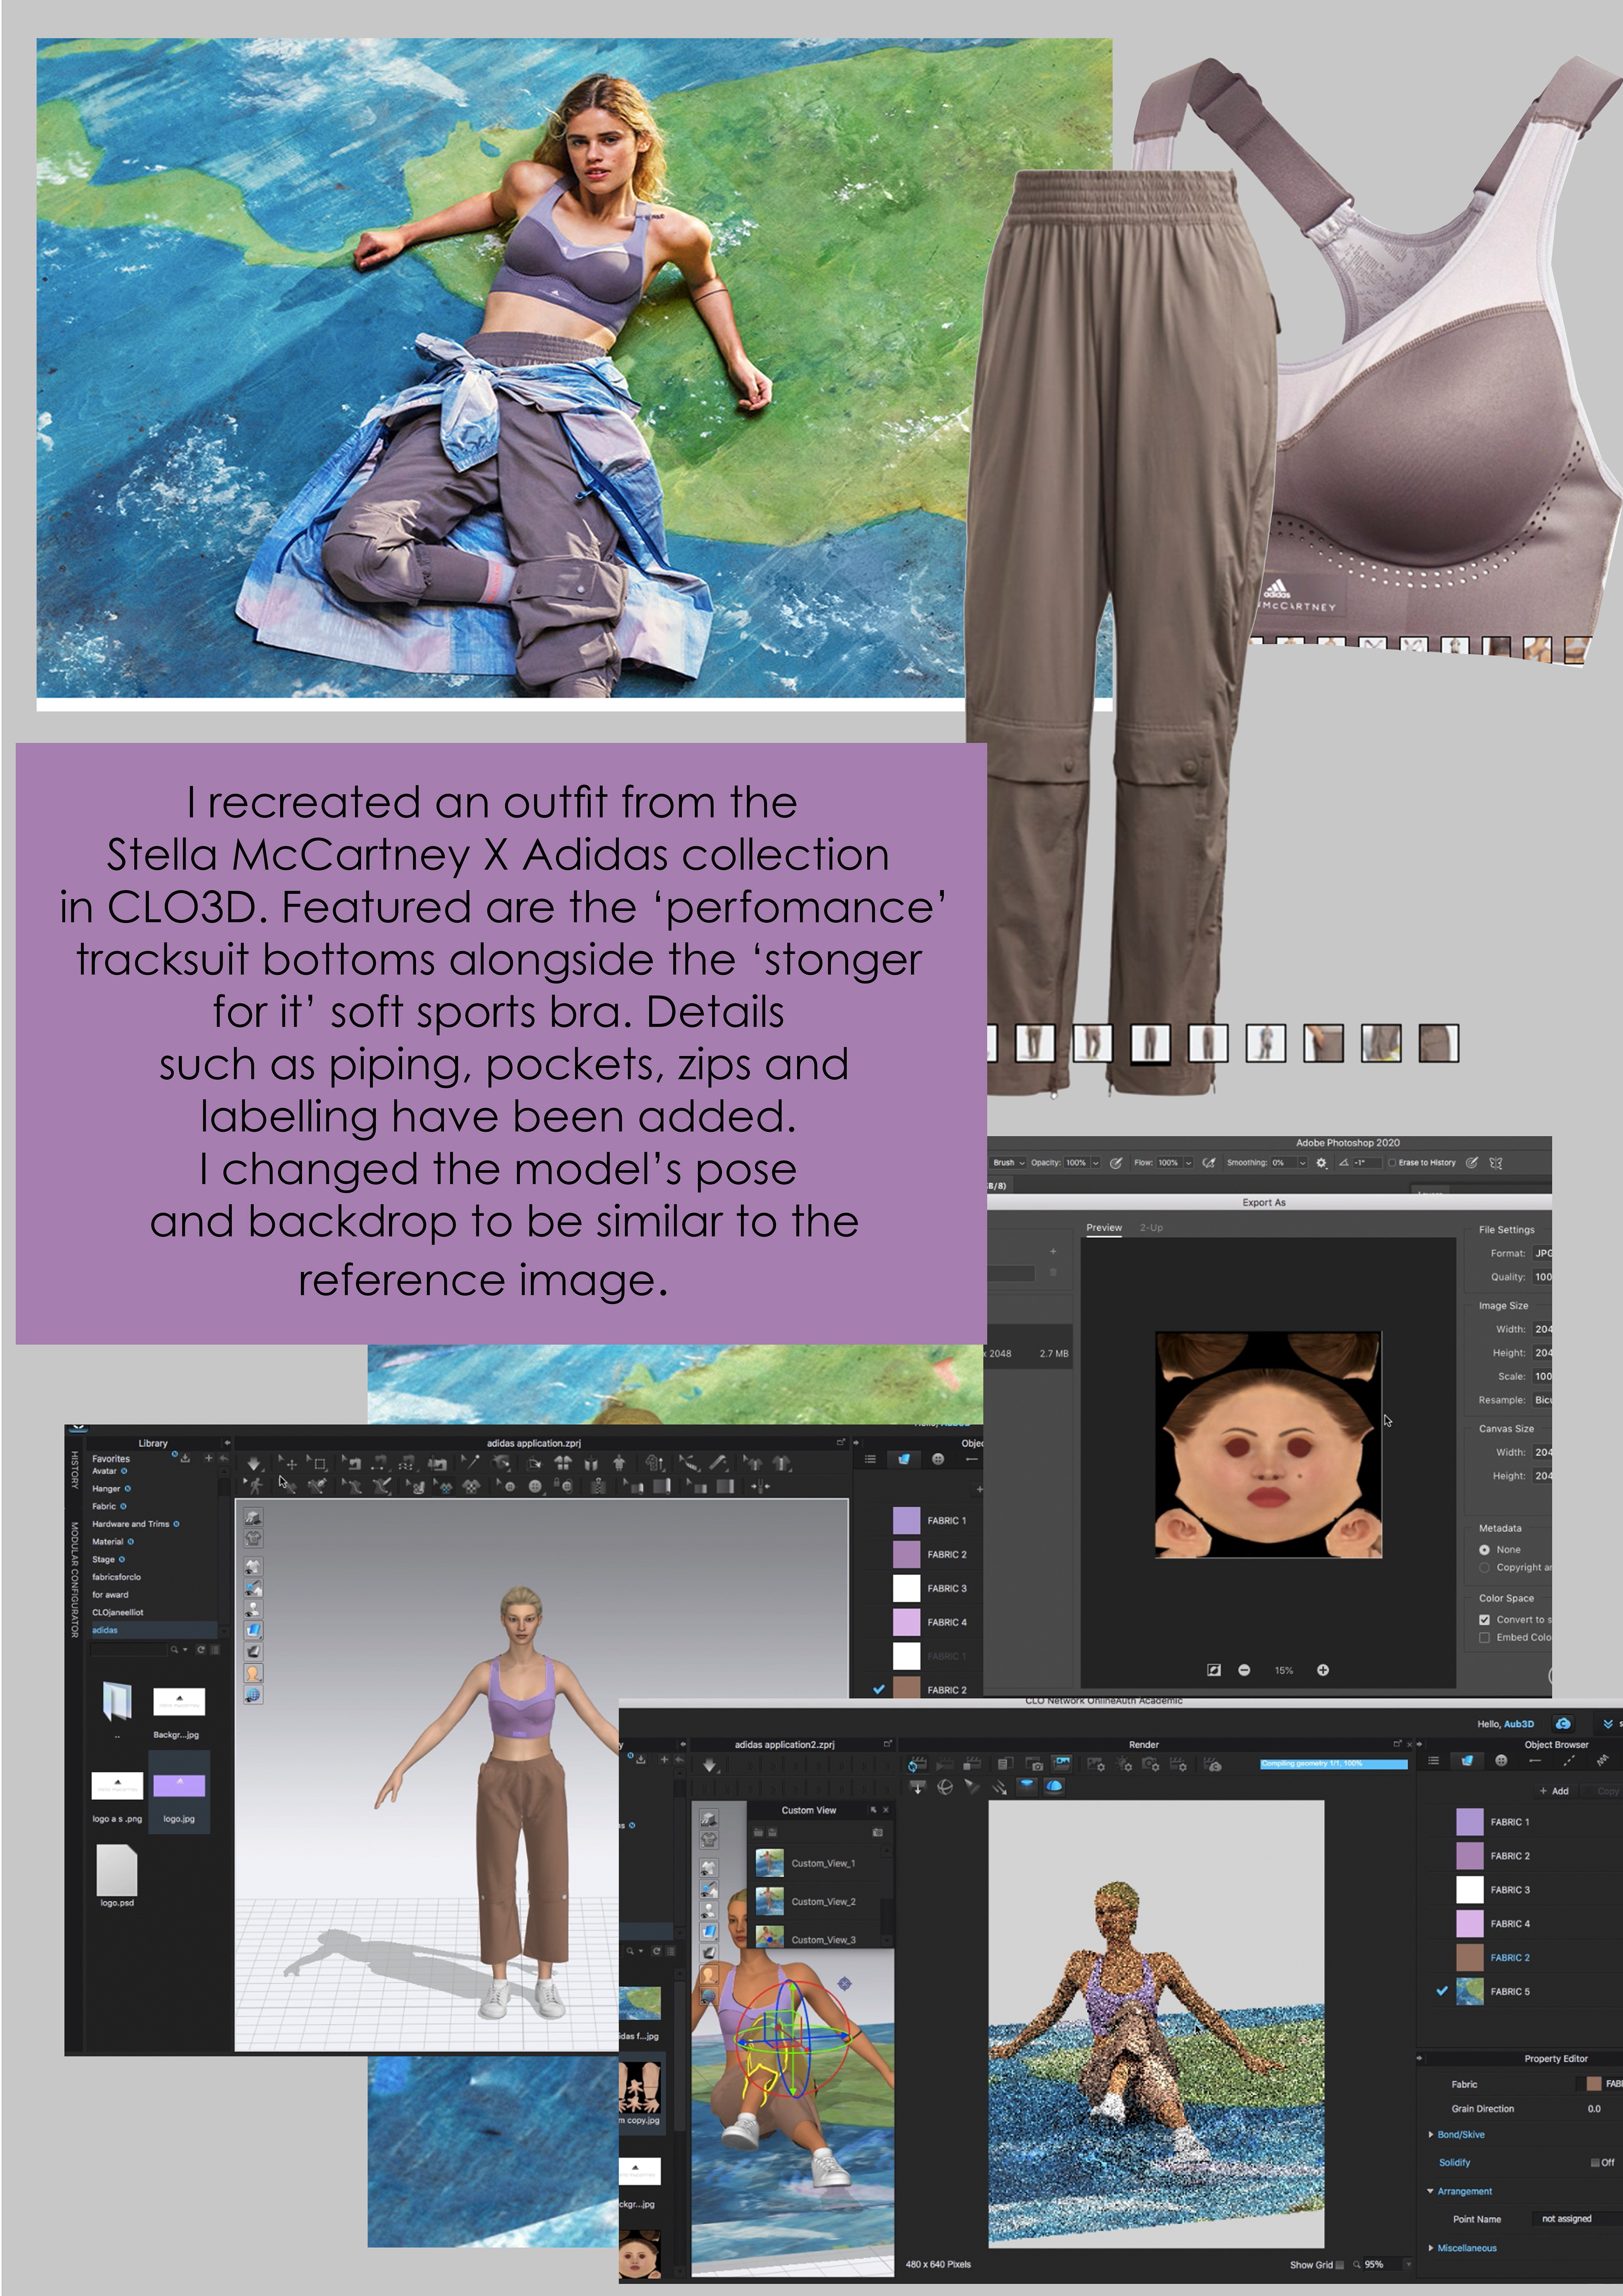Click orange avatar head icon in adidas application.zprj viewport
Viewport: 1623px width, 2296px height.
(x=253, y=1673)
